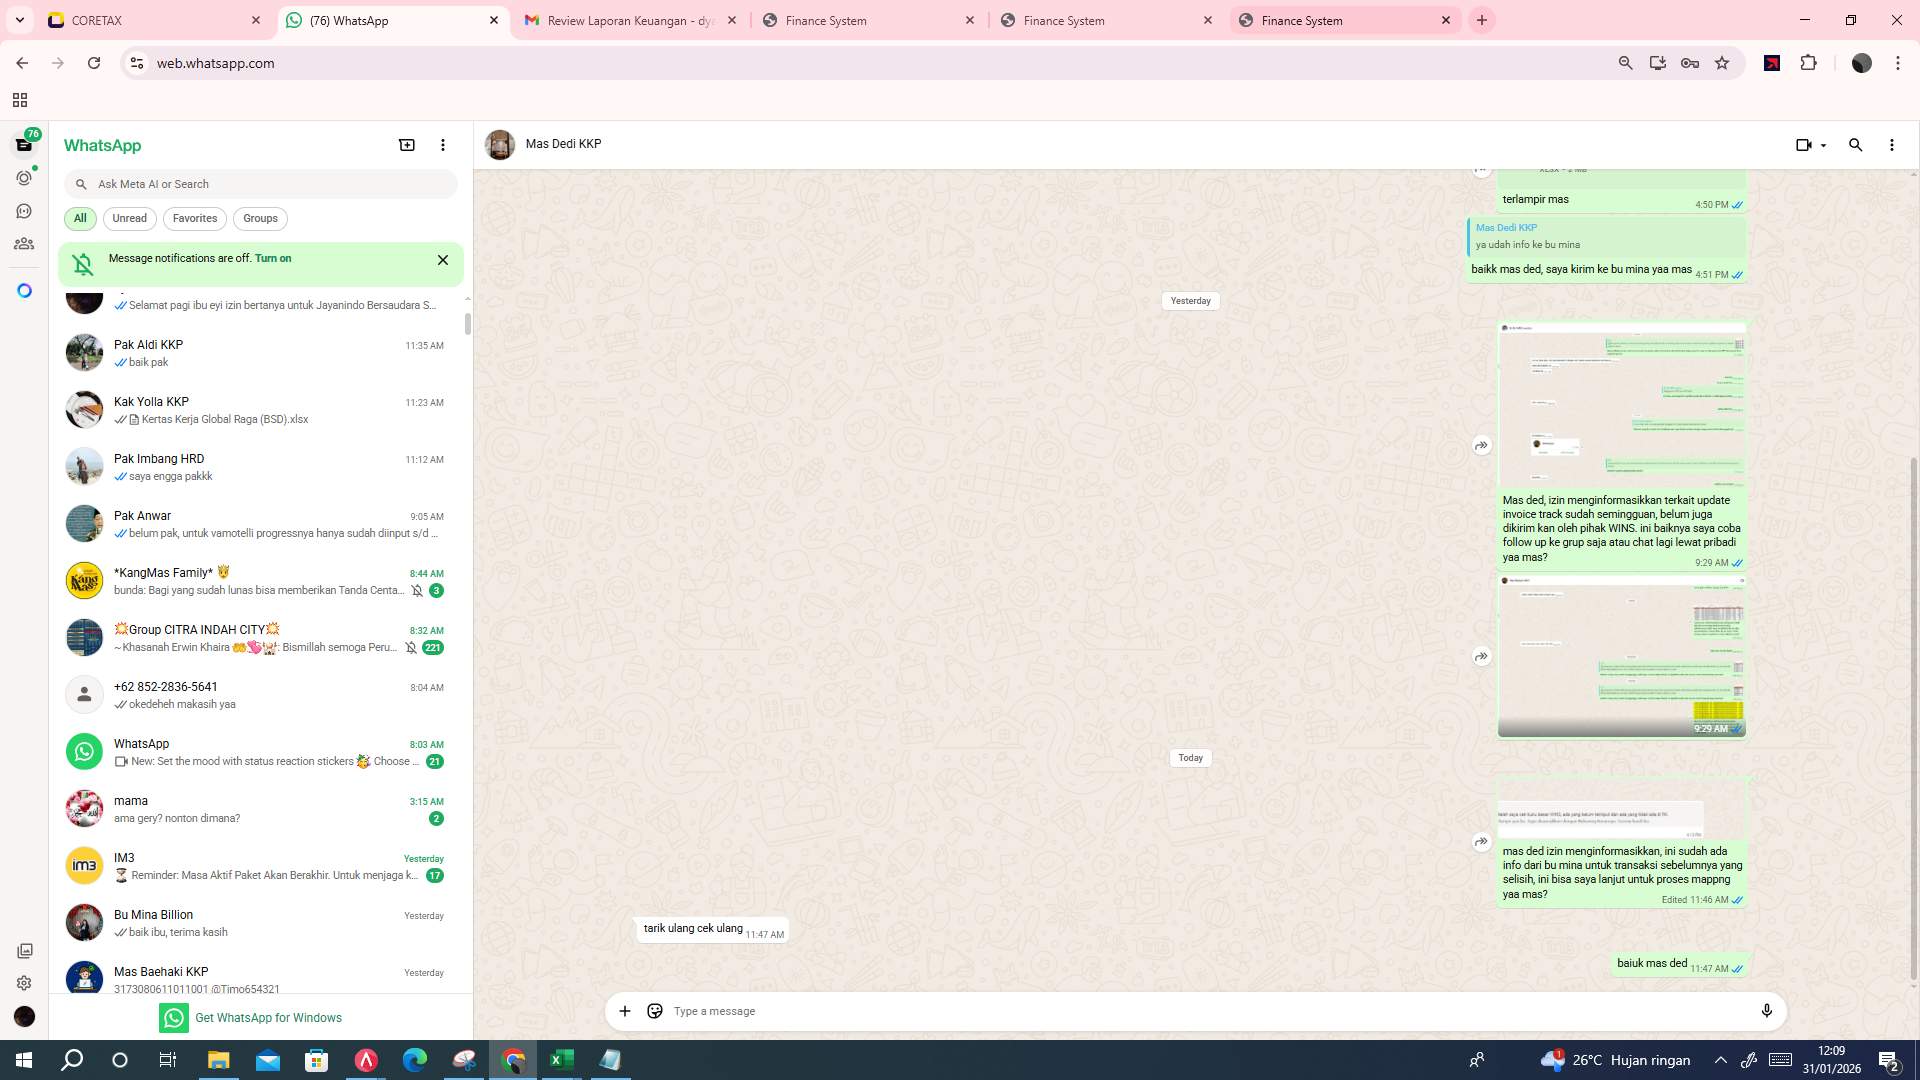Record a voice message with the microphone icon
The image size is (1920, 1080).
tap(1767, 1011)
